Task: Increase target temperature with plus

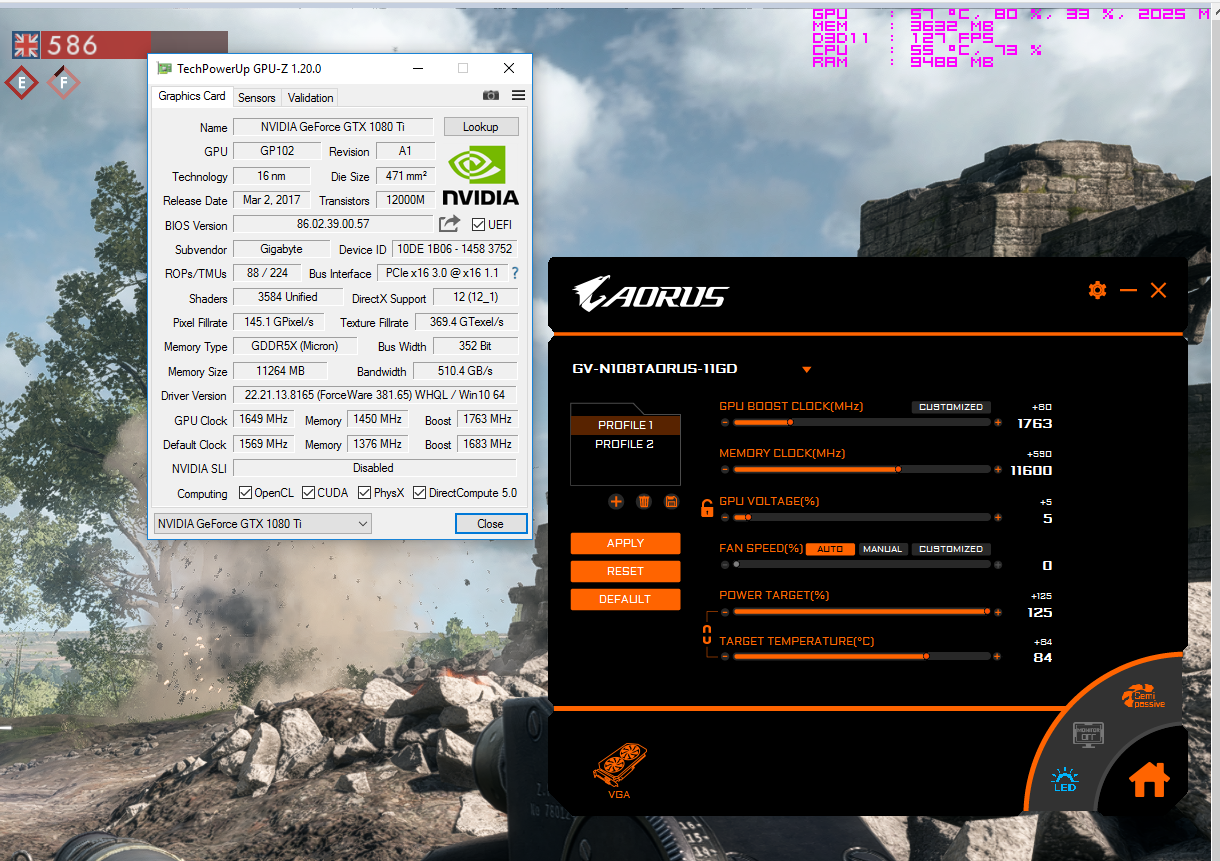Action: pyautogui.click(x=997, y=656)
